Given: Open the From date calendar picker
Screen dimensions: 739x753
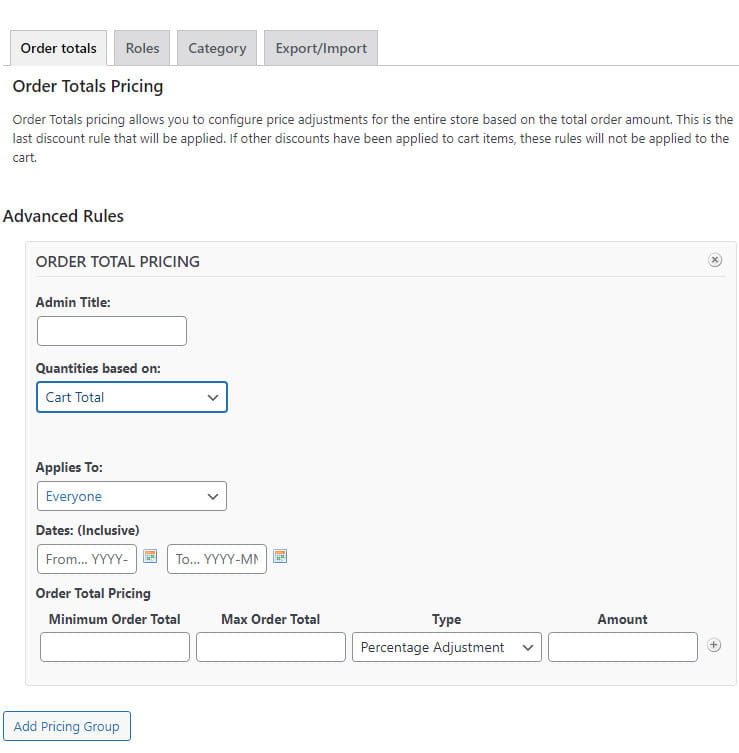Looking at the screenshot, I should (150, 556).
